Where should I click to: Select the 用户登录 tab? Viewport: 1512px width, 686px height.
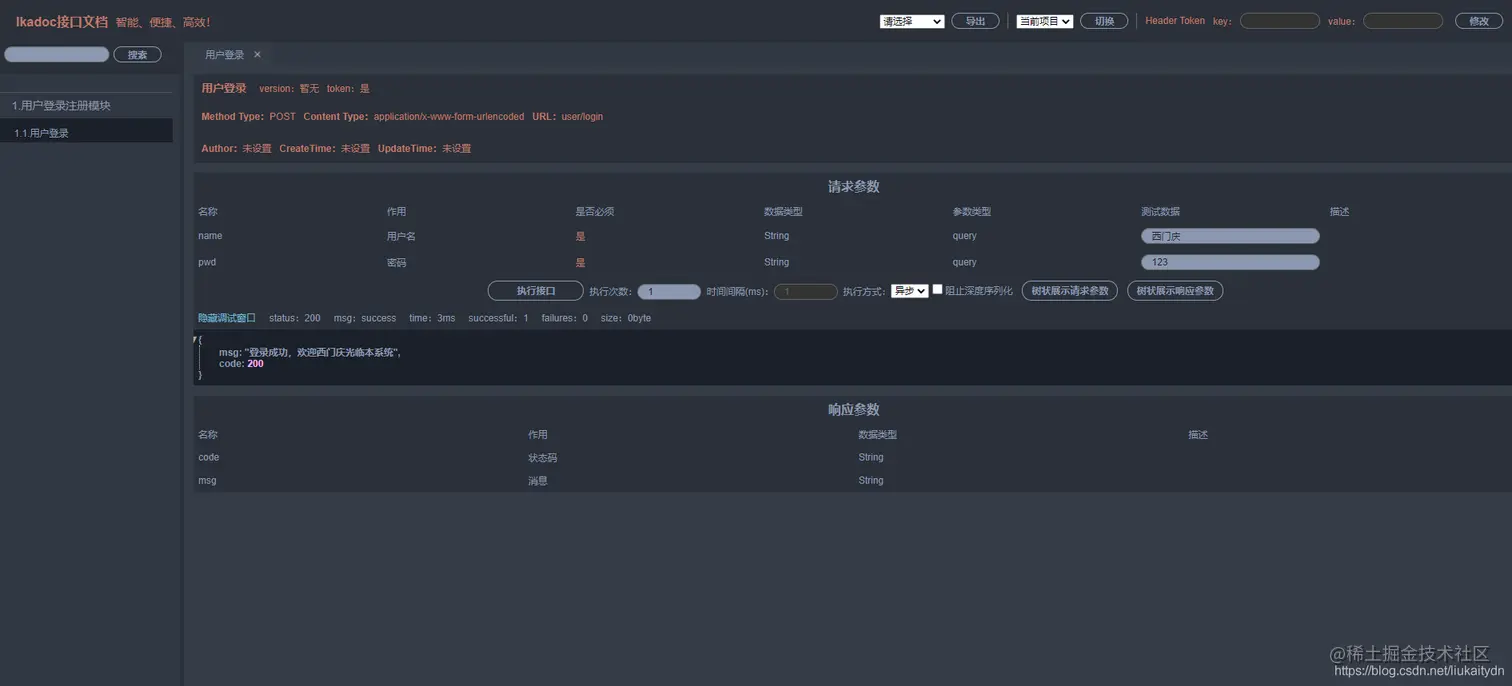coord(225,55)
